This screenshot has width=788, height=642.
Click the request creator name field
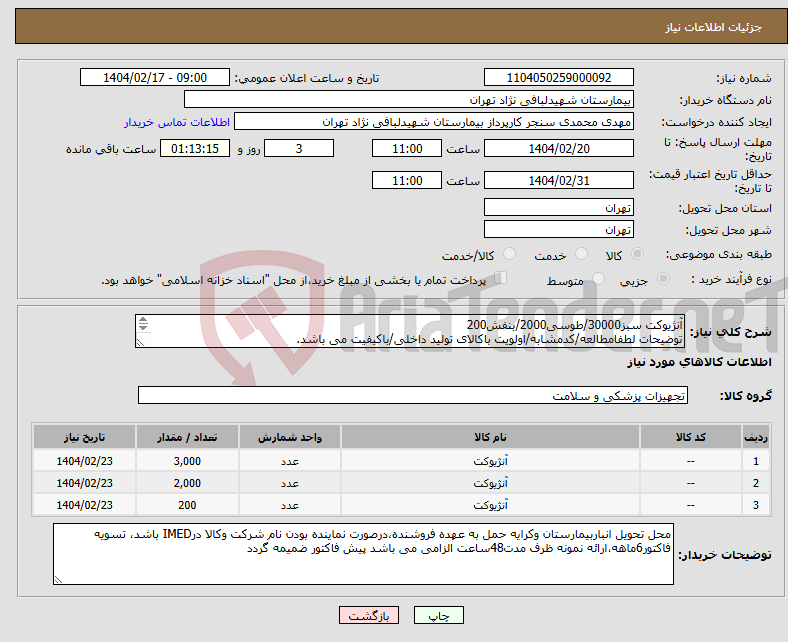click(434, 122)
